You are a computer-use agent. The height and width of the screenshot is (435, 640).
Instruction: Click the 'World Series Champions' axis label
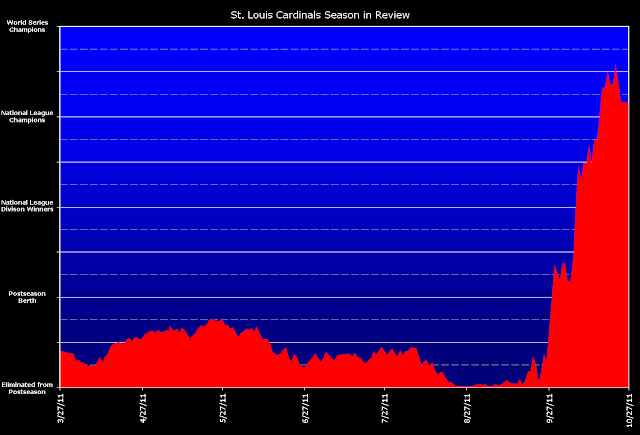coord(27,26)
